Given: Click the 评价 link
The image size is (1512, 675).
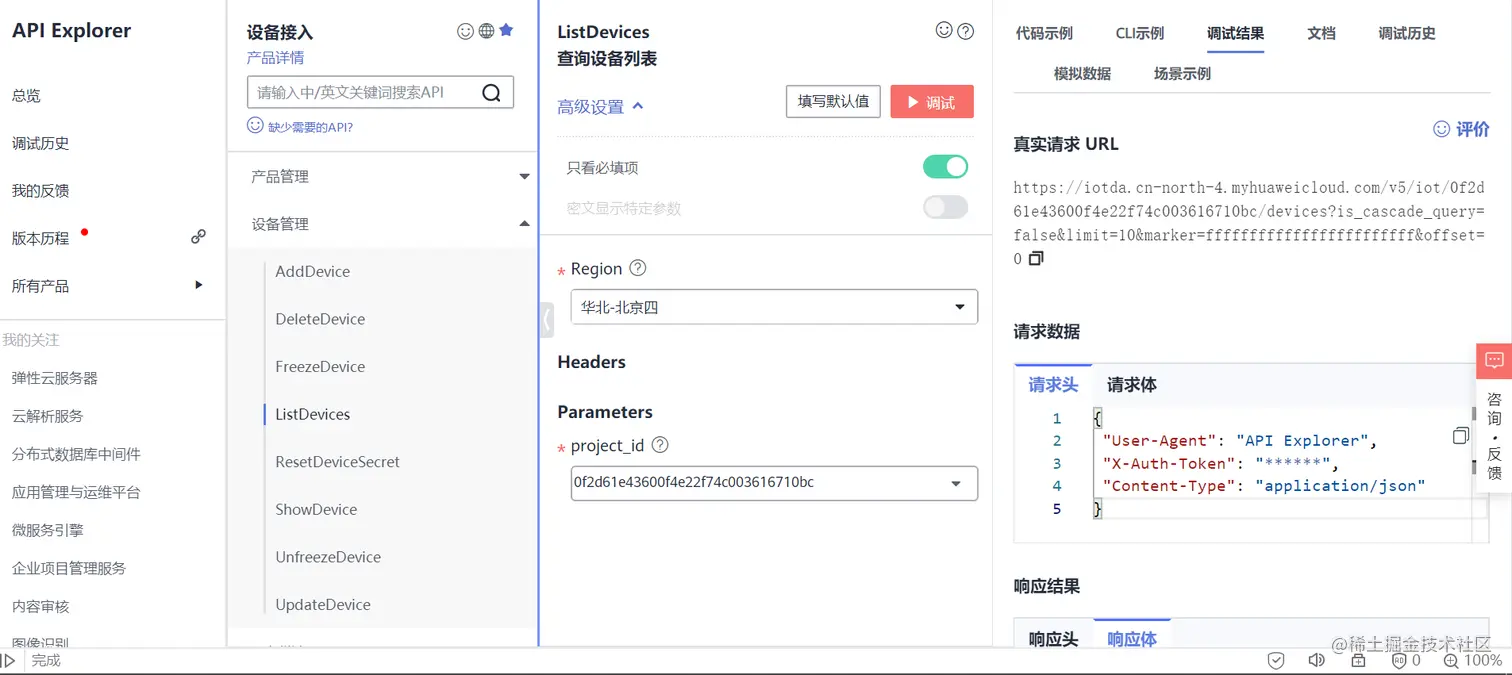Looking at the screenshot, I should (x=1462, y=129).
